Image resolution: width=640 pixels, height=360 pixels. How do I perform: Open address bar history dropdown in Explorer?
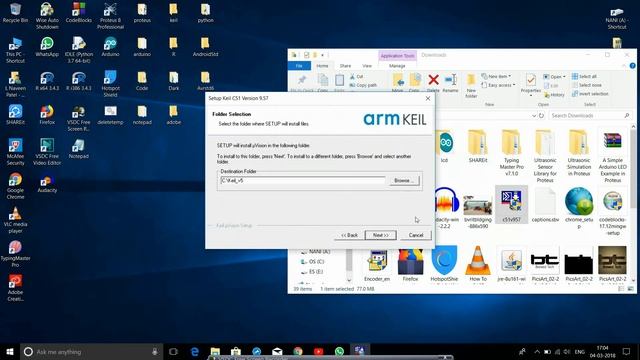[x=534, y=116]
